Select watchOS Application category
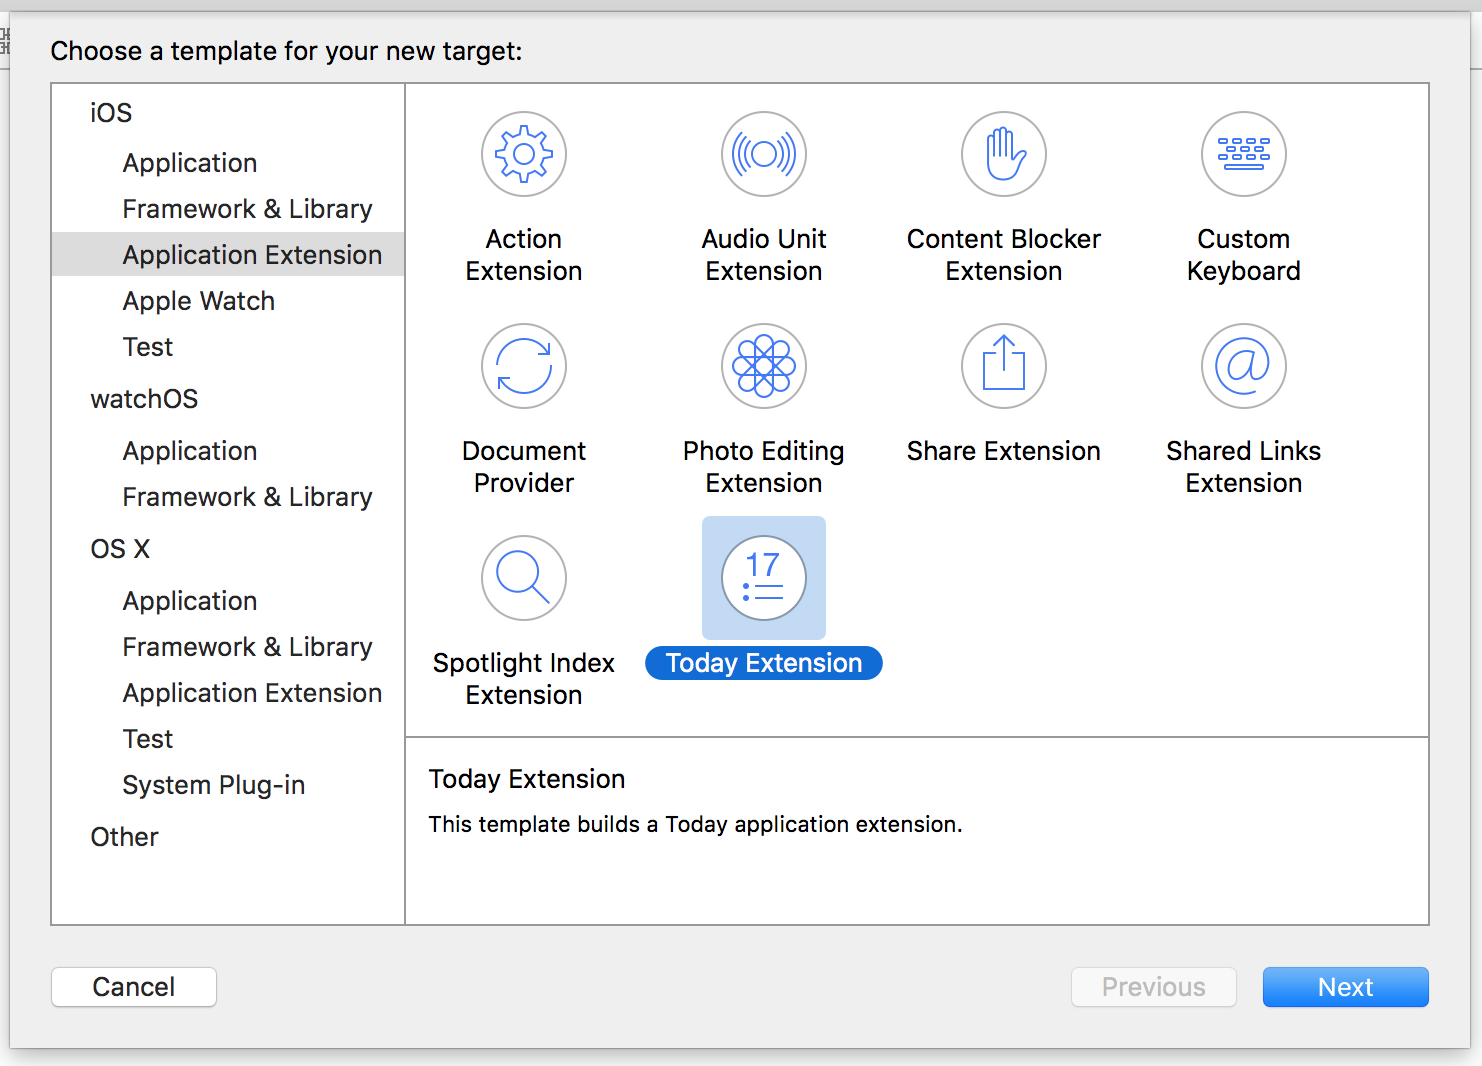 pyautogui.click(x=190, y=451)
